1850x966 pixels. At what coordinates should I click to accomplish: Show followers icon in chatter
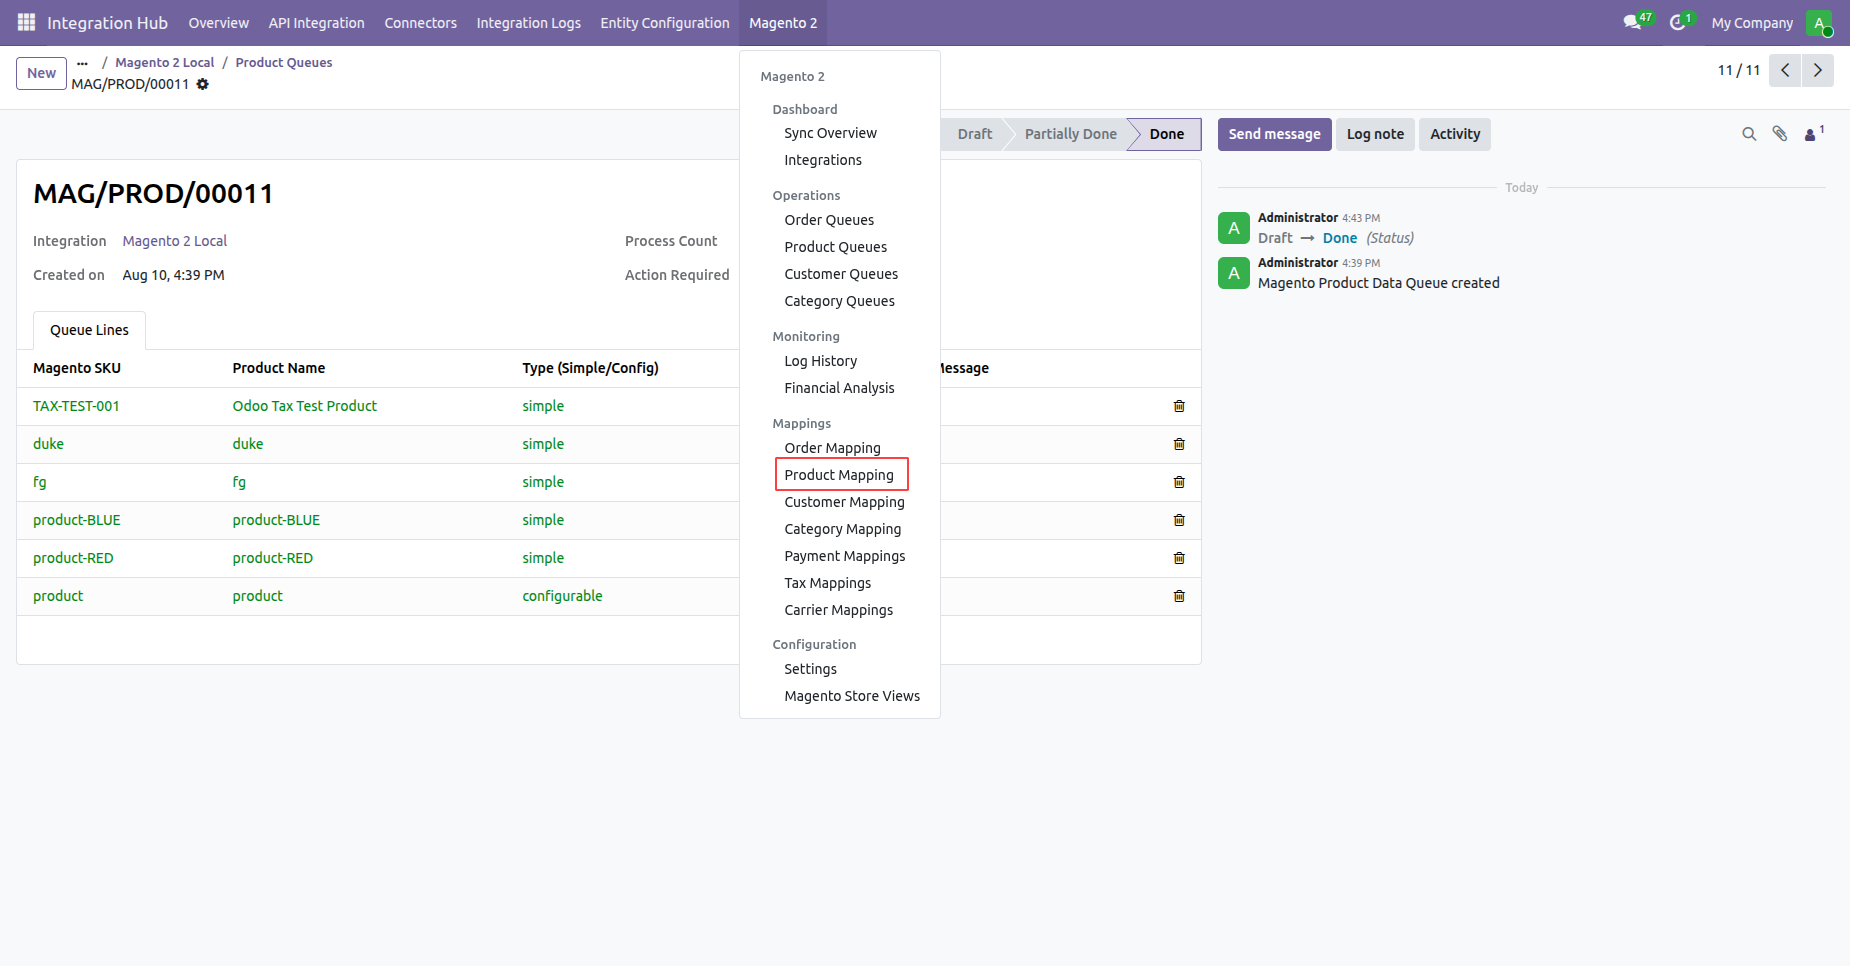pyautogui.click(x=1814, y=134)
